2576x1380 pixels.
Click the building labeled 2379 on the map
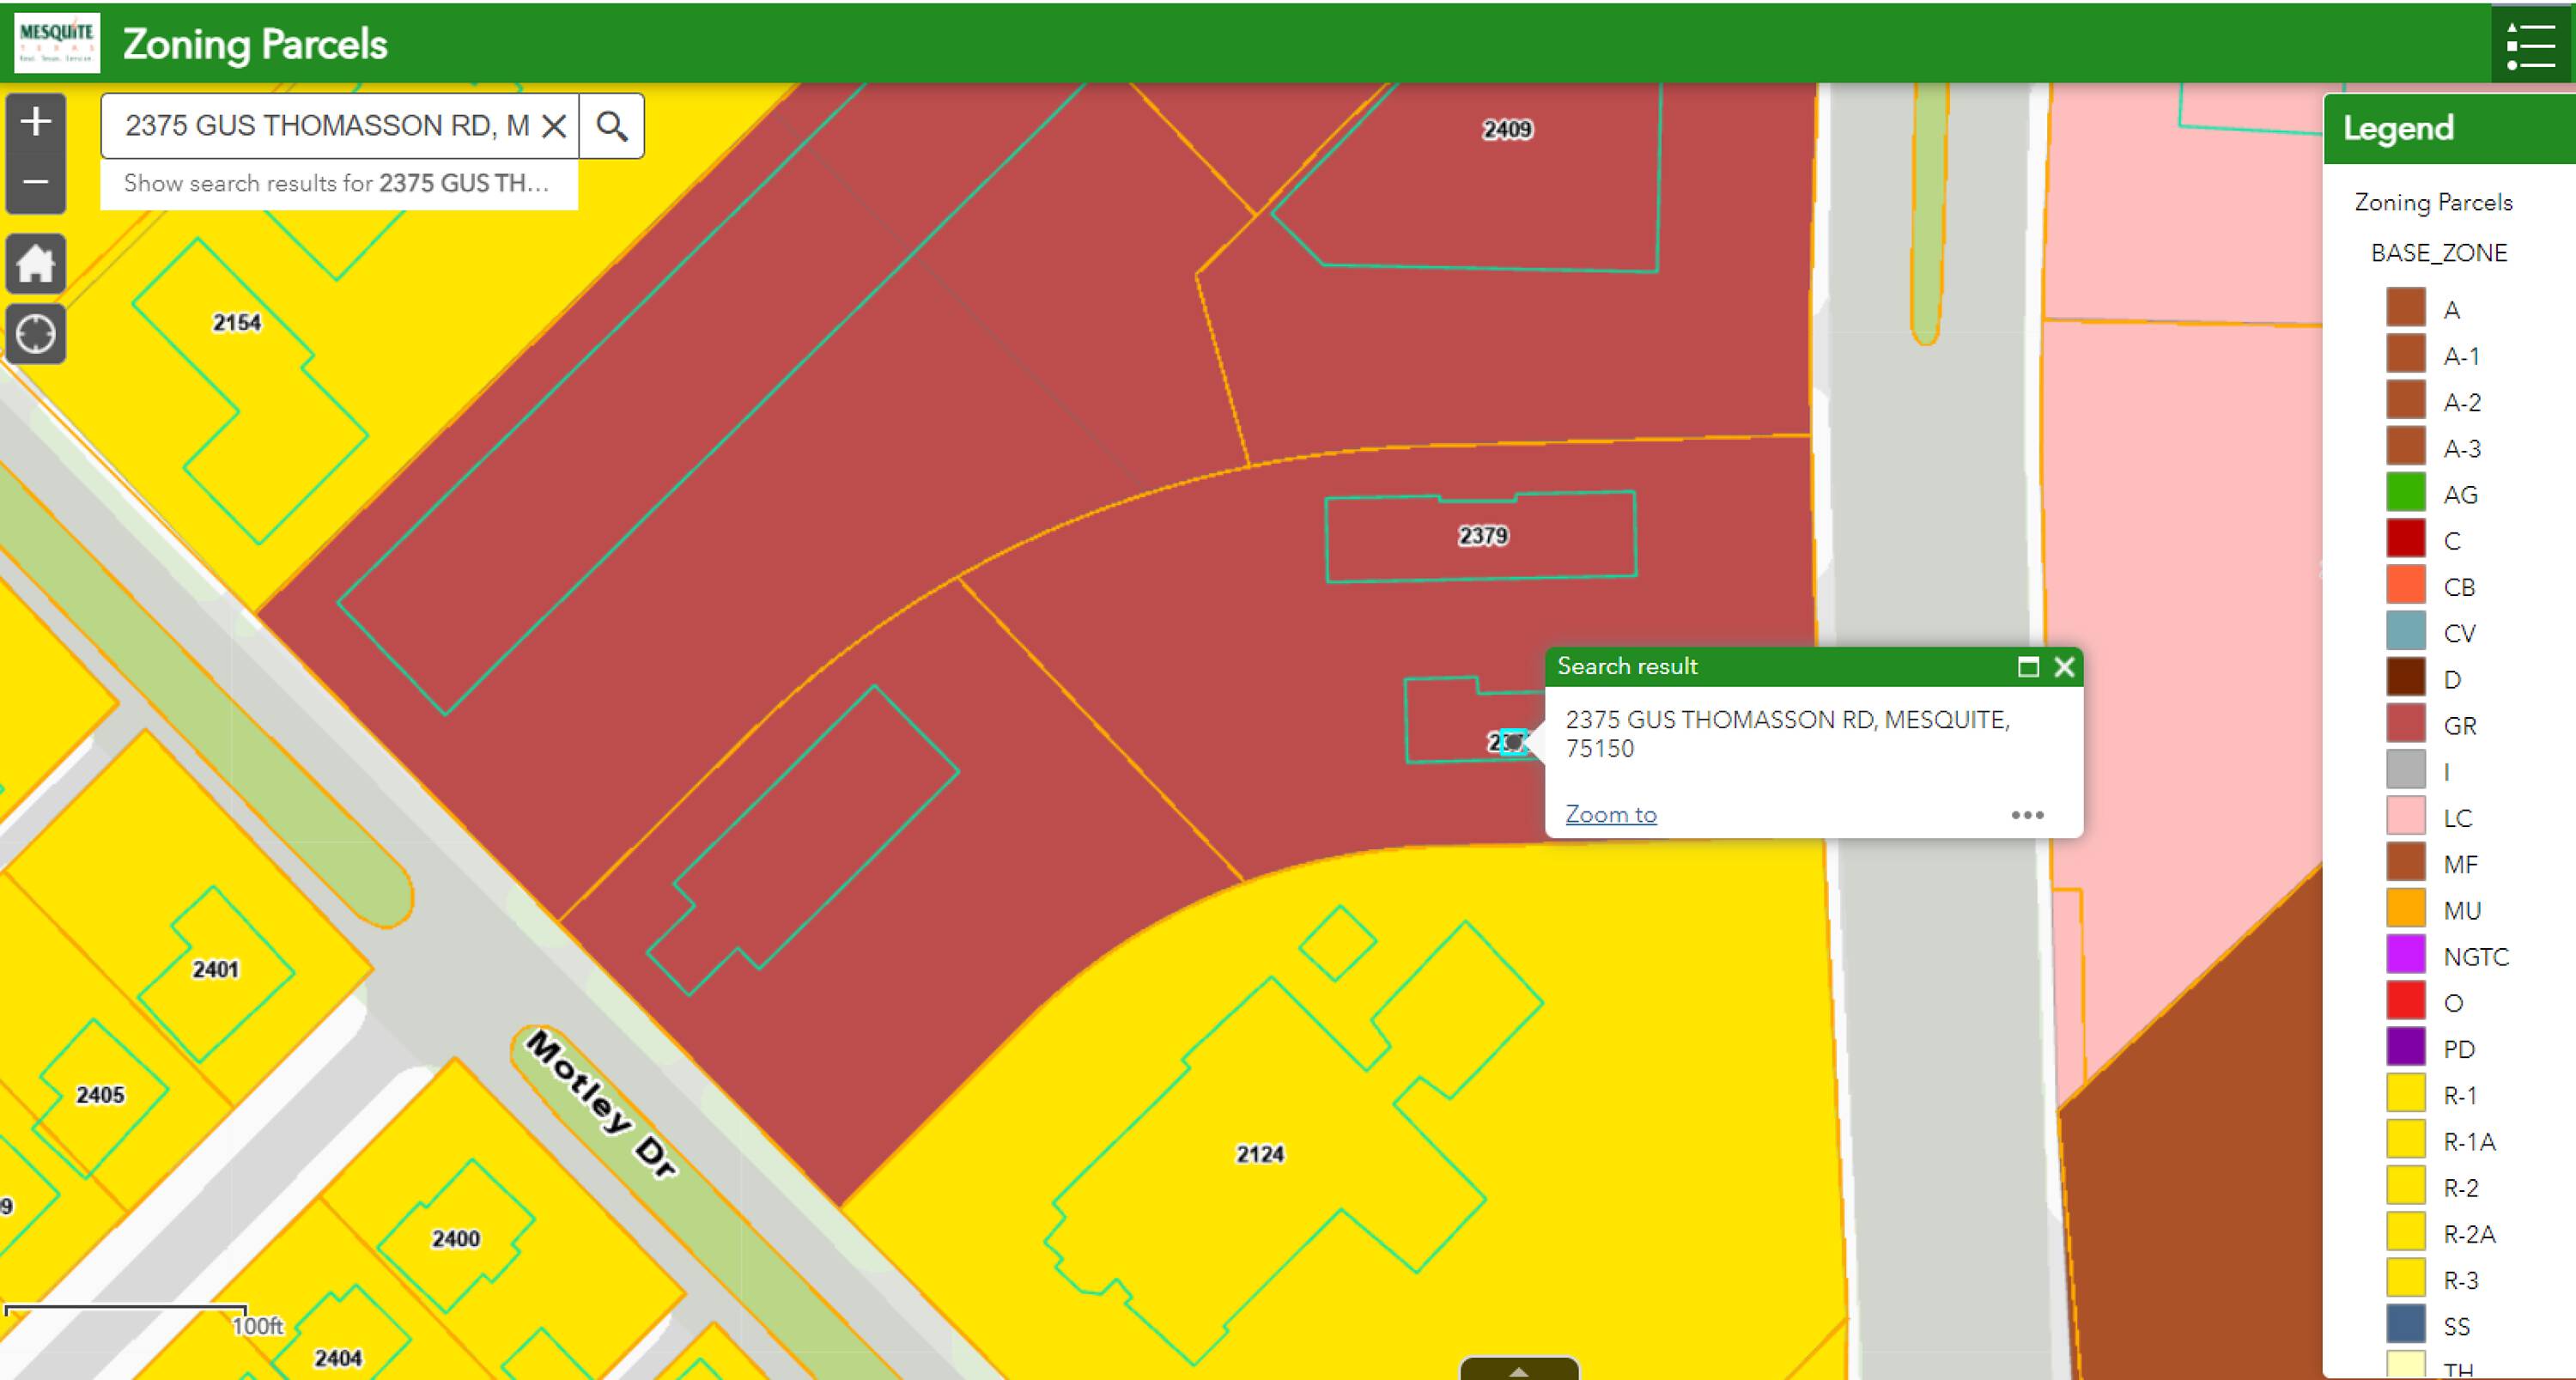click(1481, 536)
